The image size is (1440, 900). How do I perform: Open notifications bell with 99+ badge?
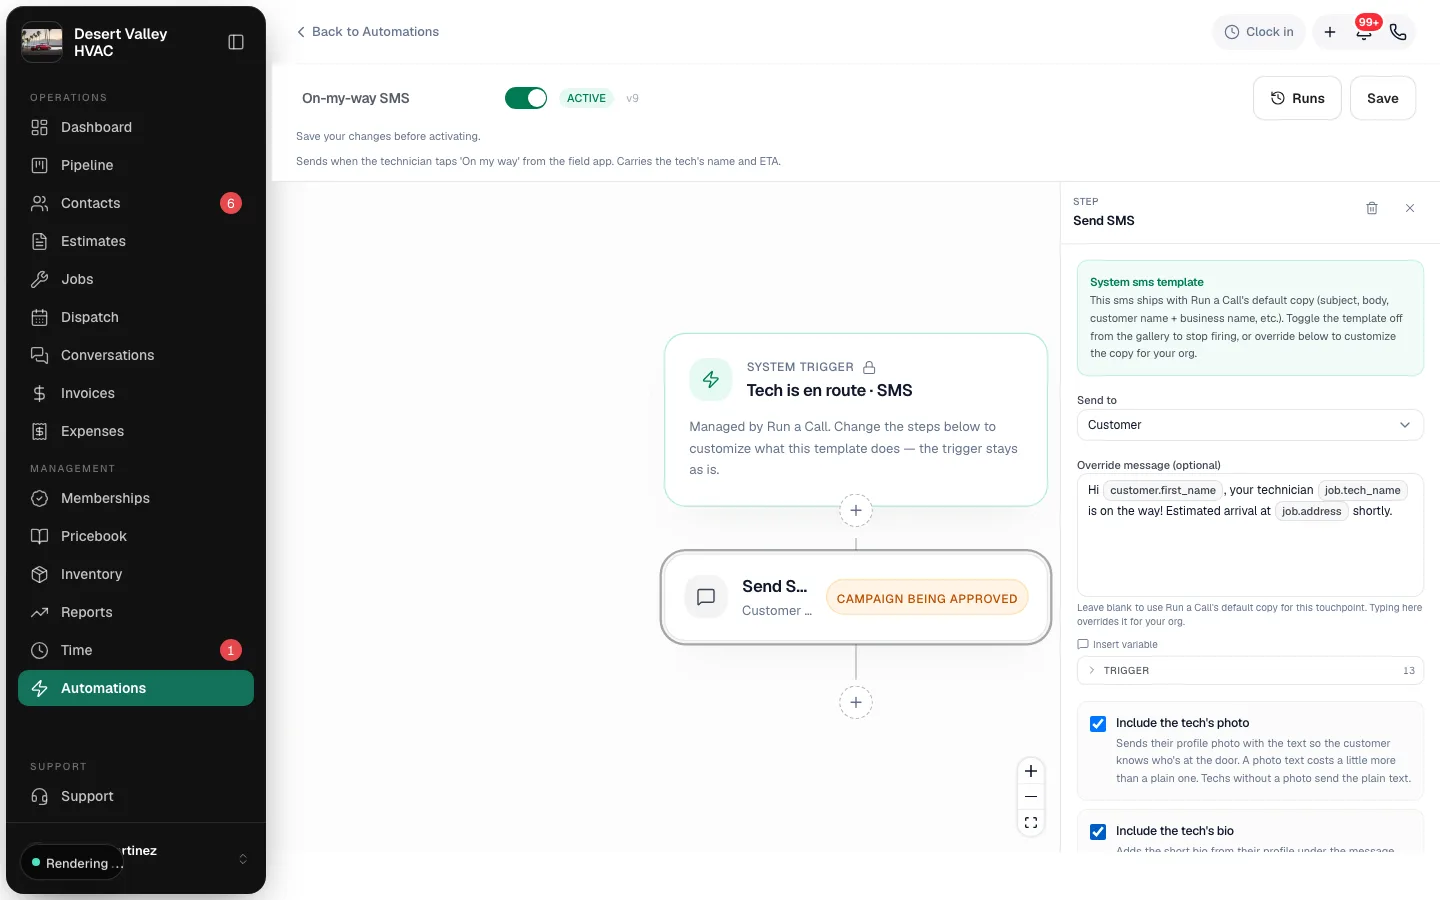pyautogui.click(x=1364, y=32)
